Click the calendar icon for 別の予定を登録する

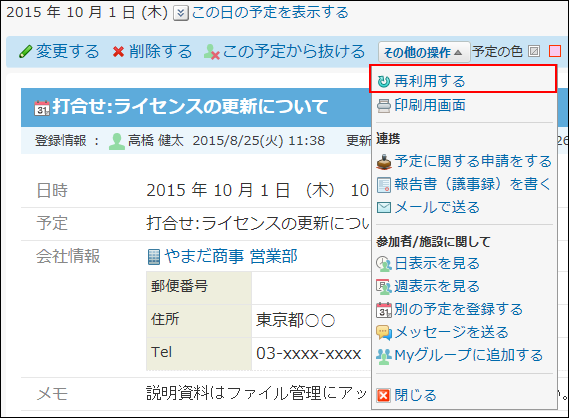click(x=384, y=310)
